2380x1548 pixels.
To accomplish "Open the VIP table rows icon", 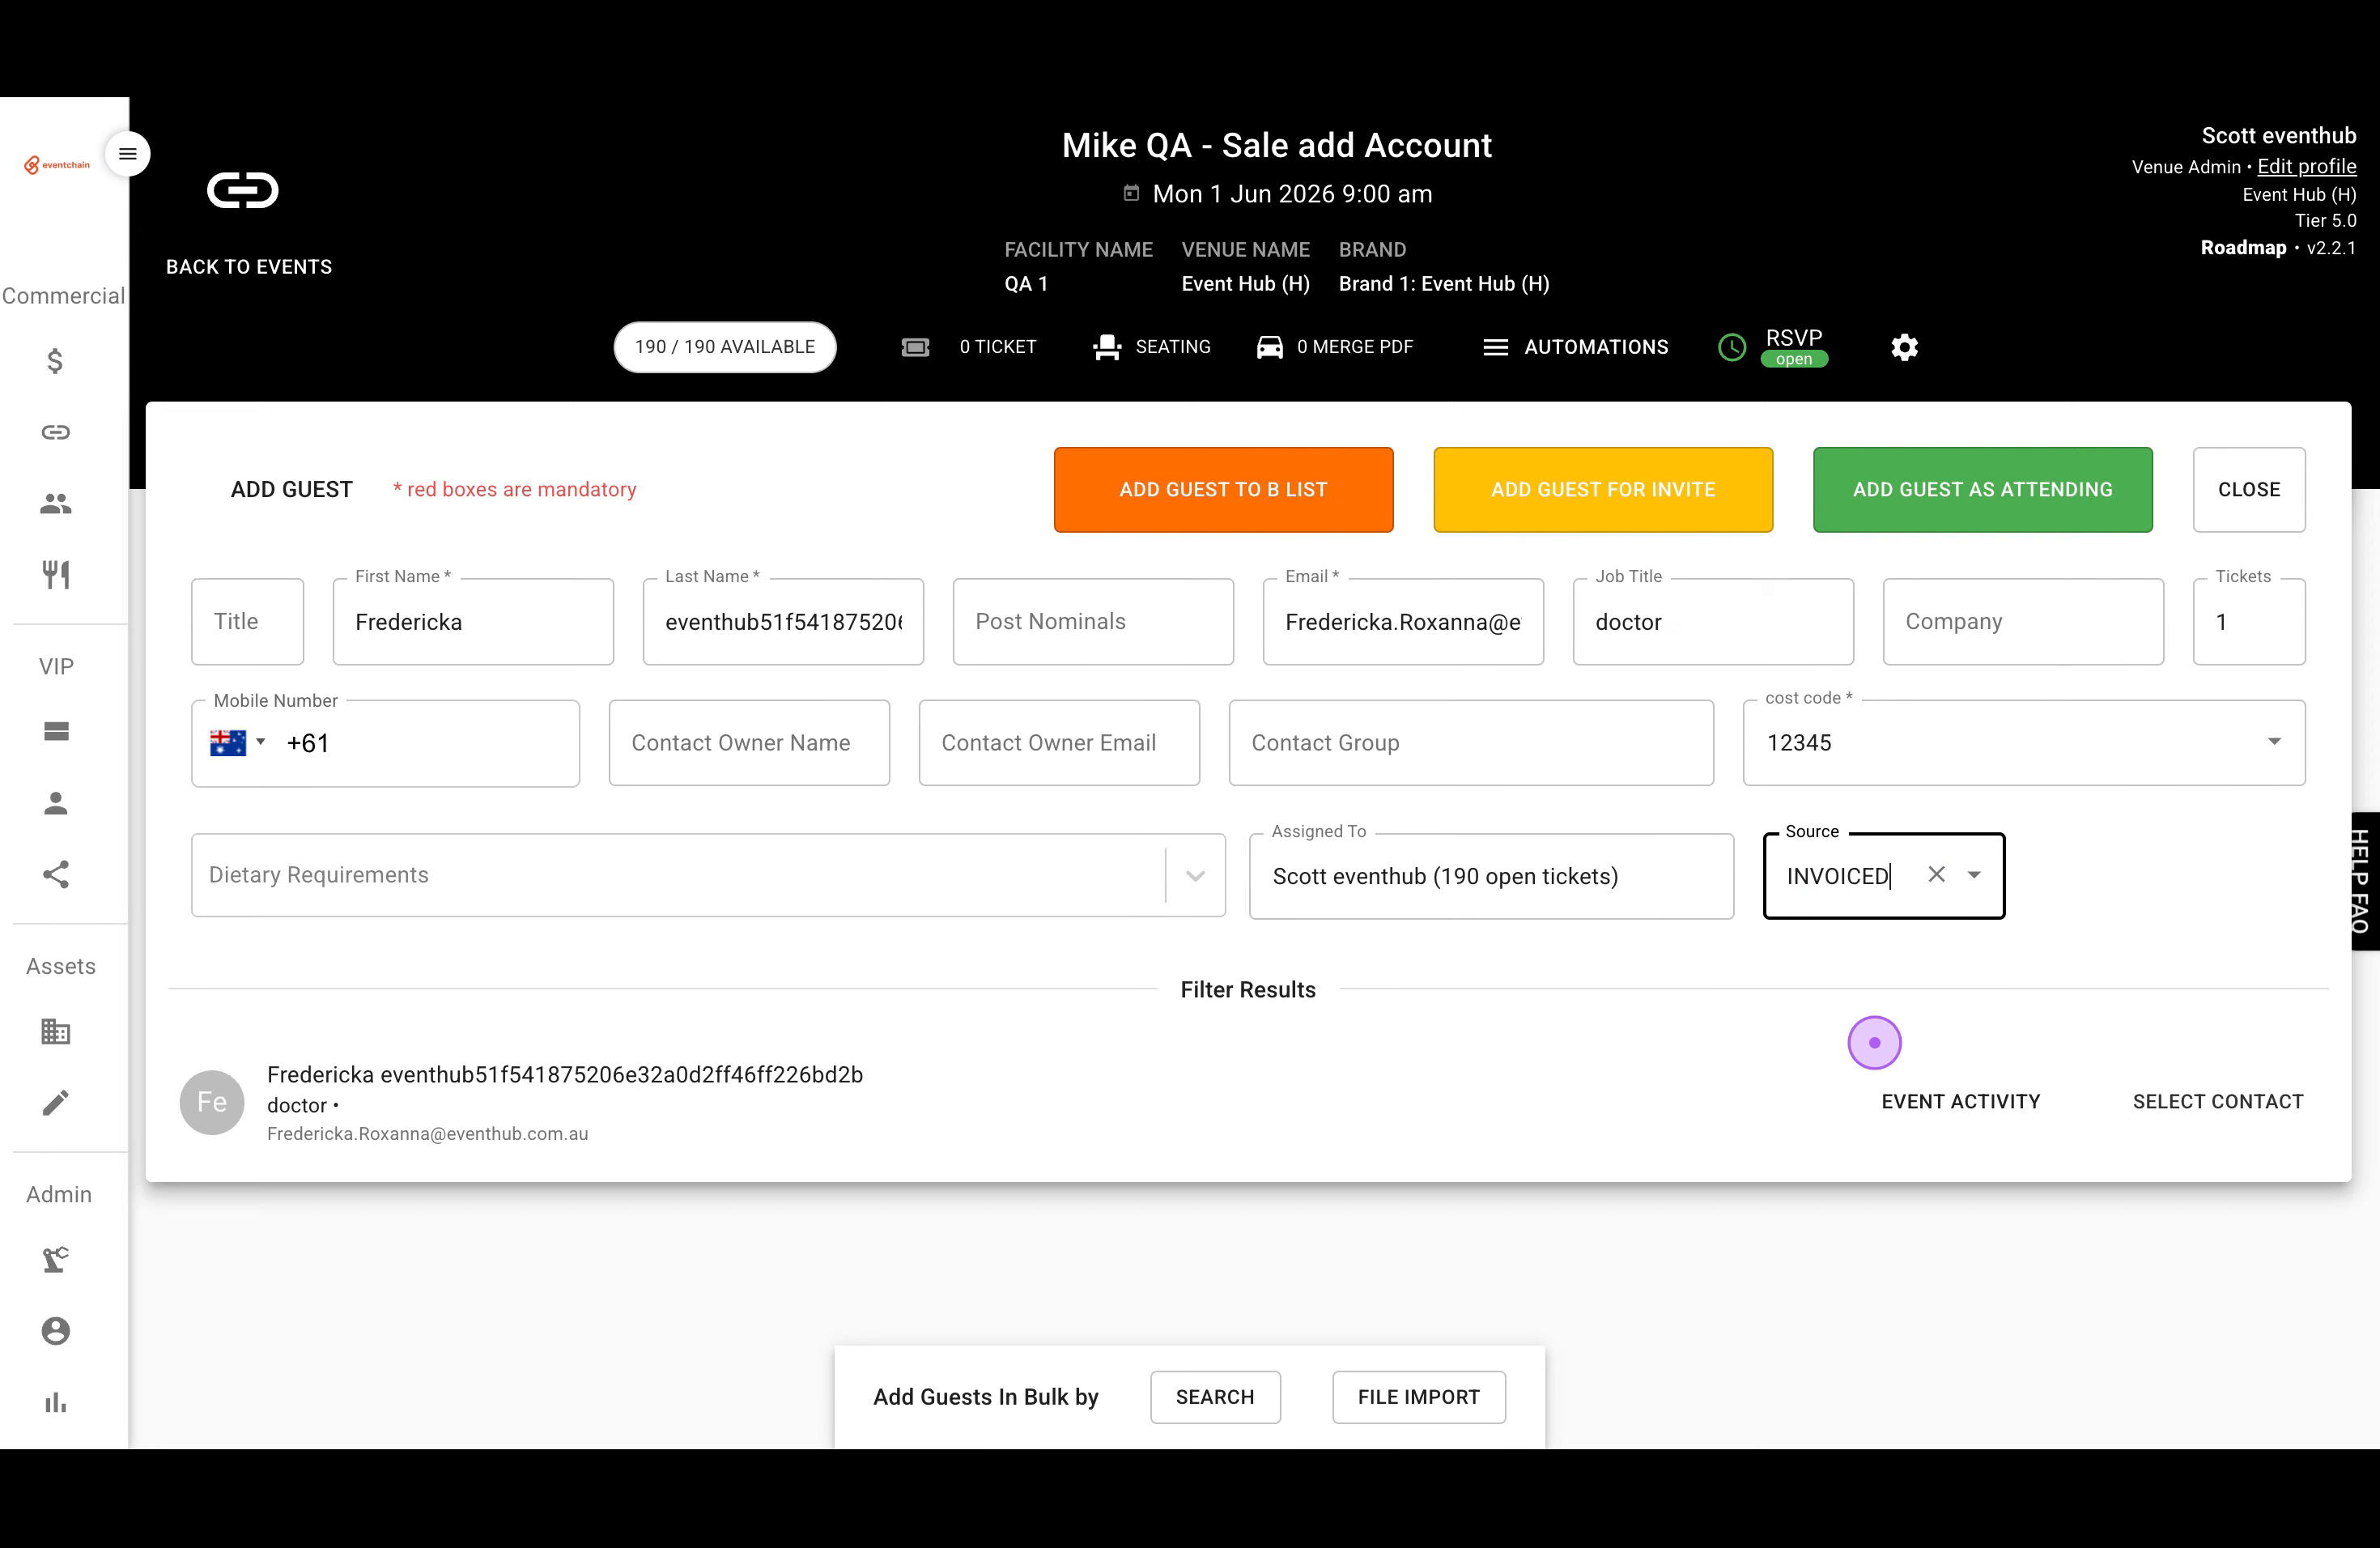I will click(x=56, y=732).
